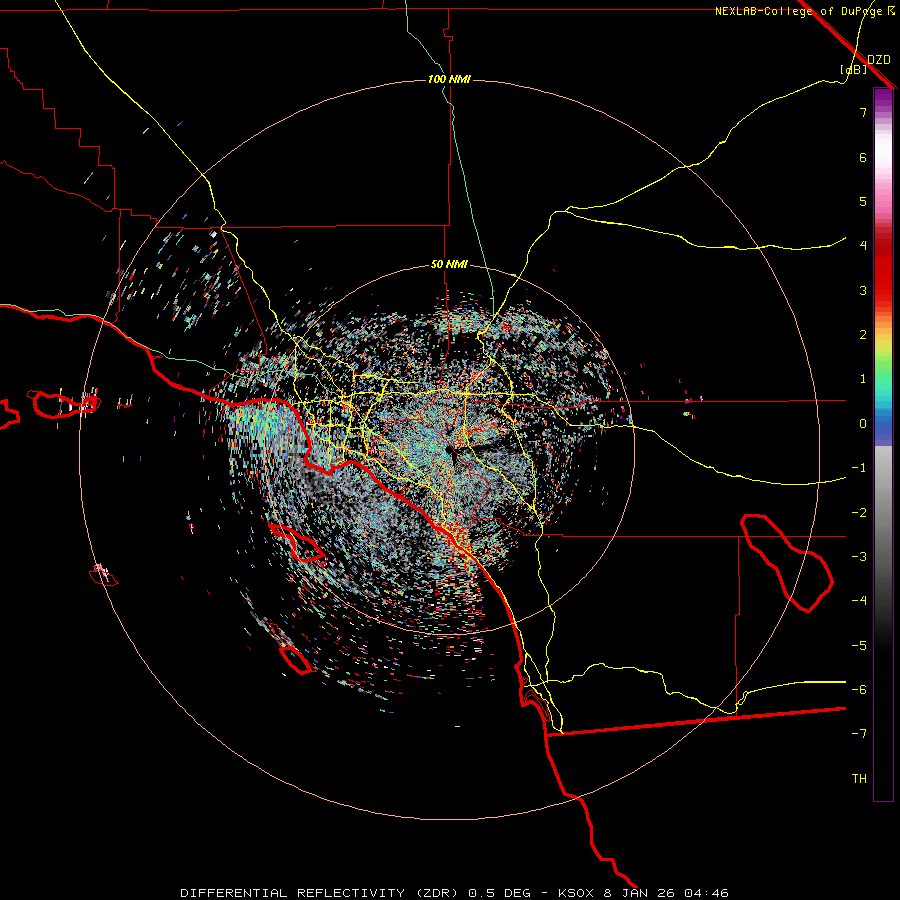Click the -4 value on color scale
The width and height of the screenshot is (900, 900).
click(x=859, y=601)
